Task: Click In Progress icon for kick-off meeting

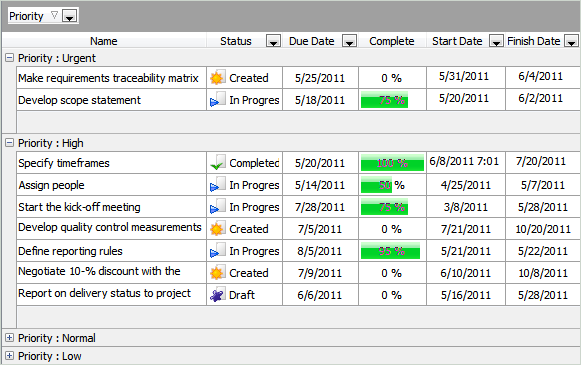Action: [217, 206]
